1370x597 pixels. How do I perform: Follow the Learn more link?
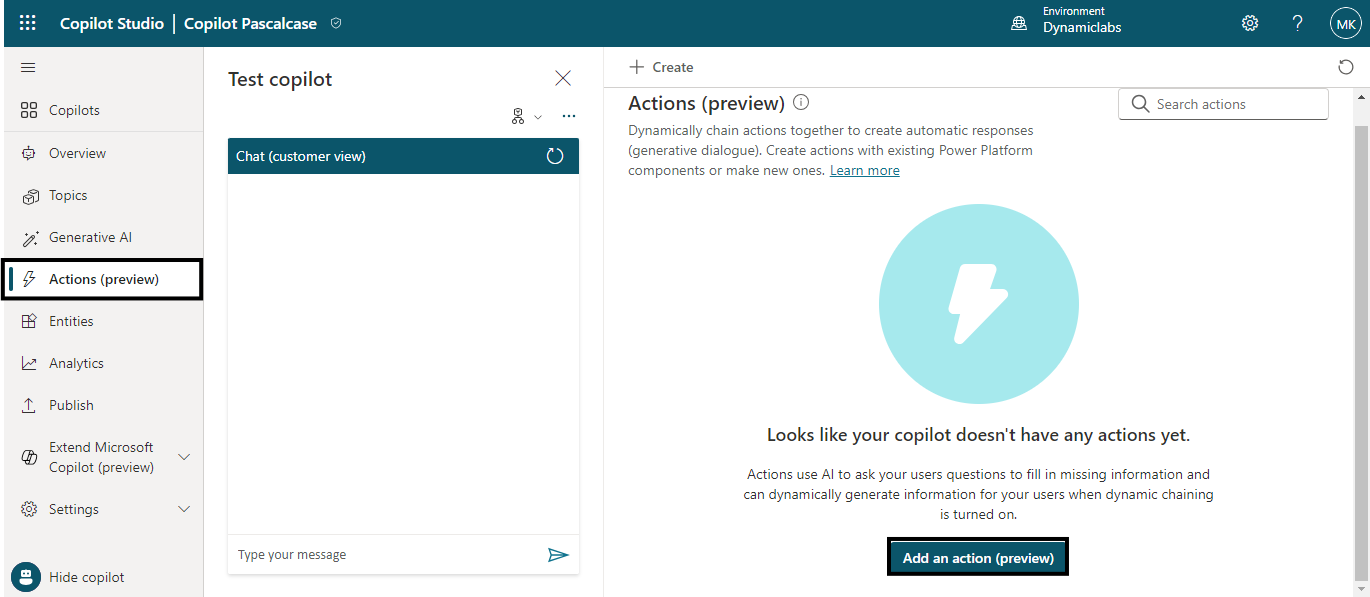point(864,170)
